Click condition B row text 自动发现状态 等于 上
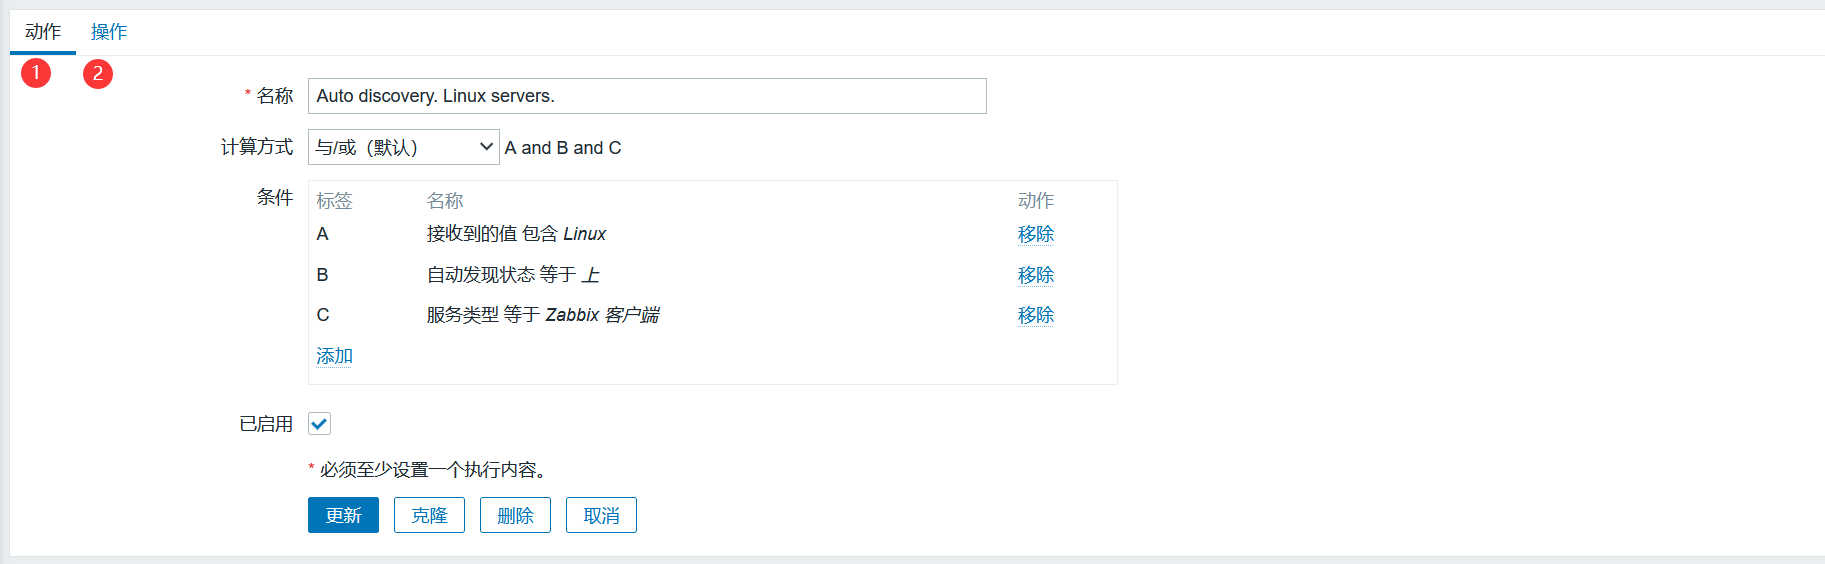The width and height of the screenshot is (1825, 564). click(513, 275)
